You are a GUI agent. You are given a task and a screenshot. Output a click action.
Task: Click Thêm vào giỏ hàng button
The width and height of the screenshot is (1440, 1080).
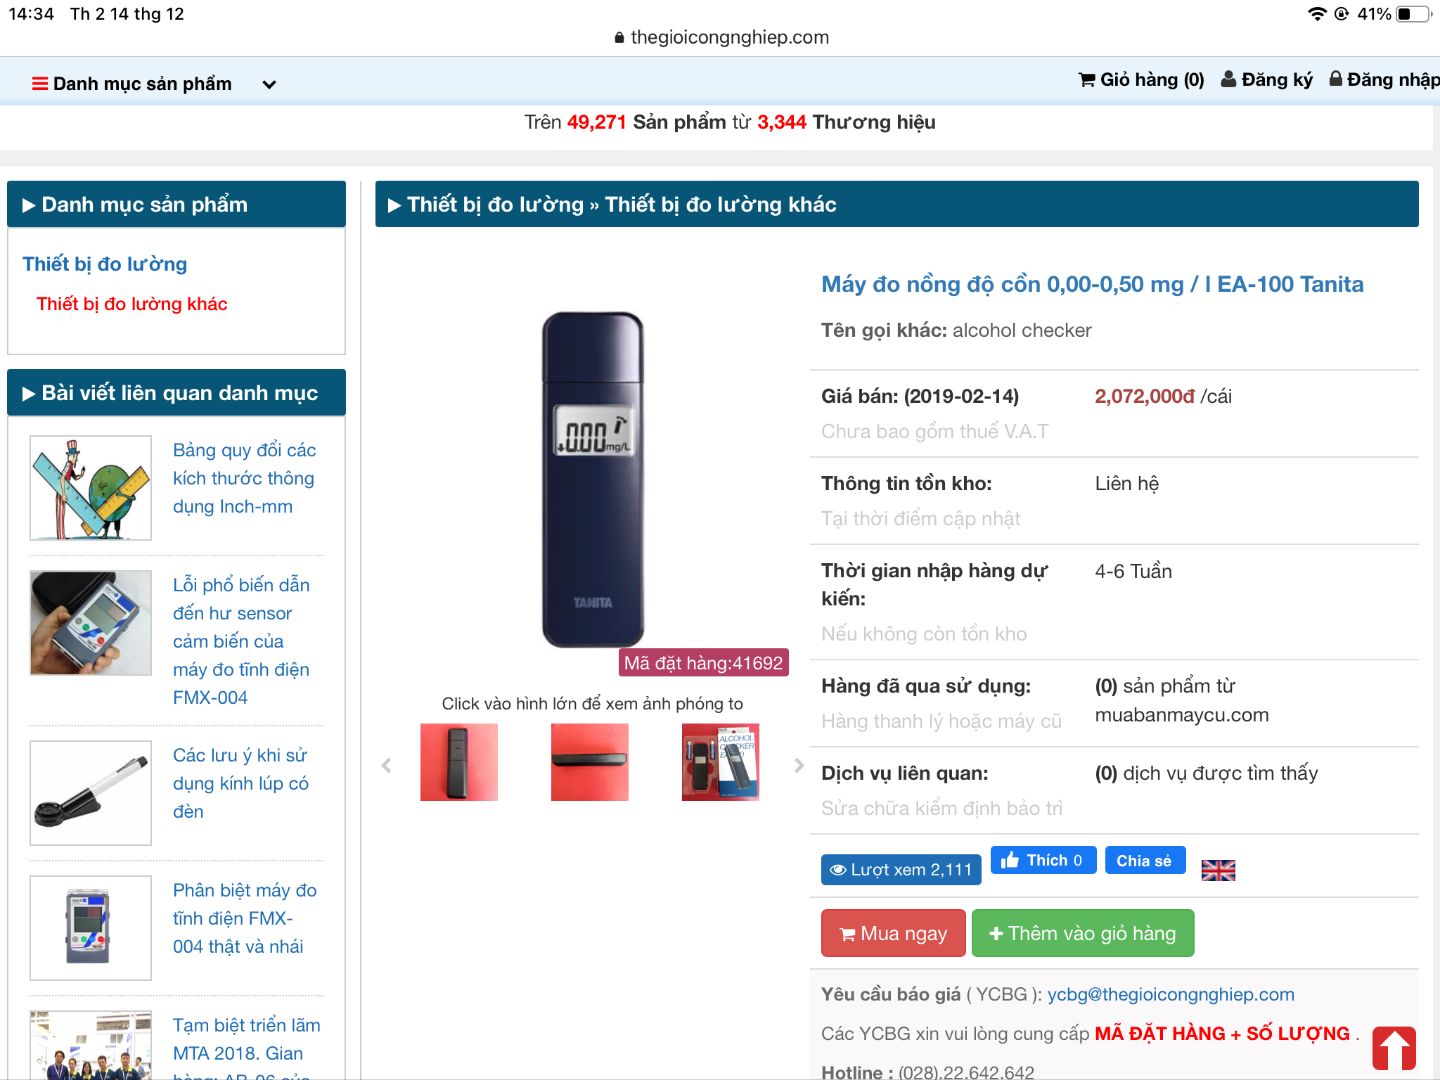(1083, 933)
